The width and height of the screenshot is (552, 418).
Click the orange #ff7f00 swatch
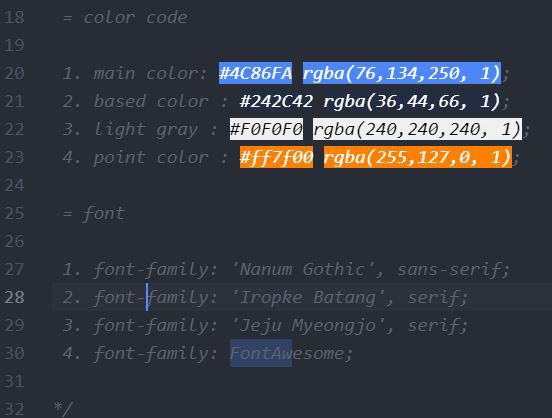click(x=276, y=157)
